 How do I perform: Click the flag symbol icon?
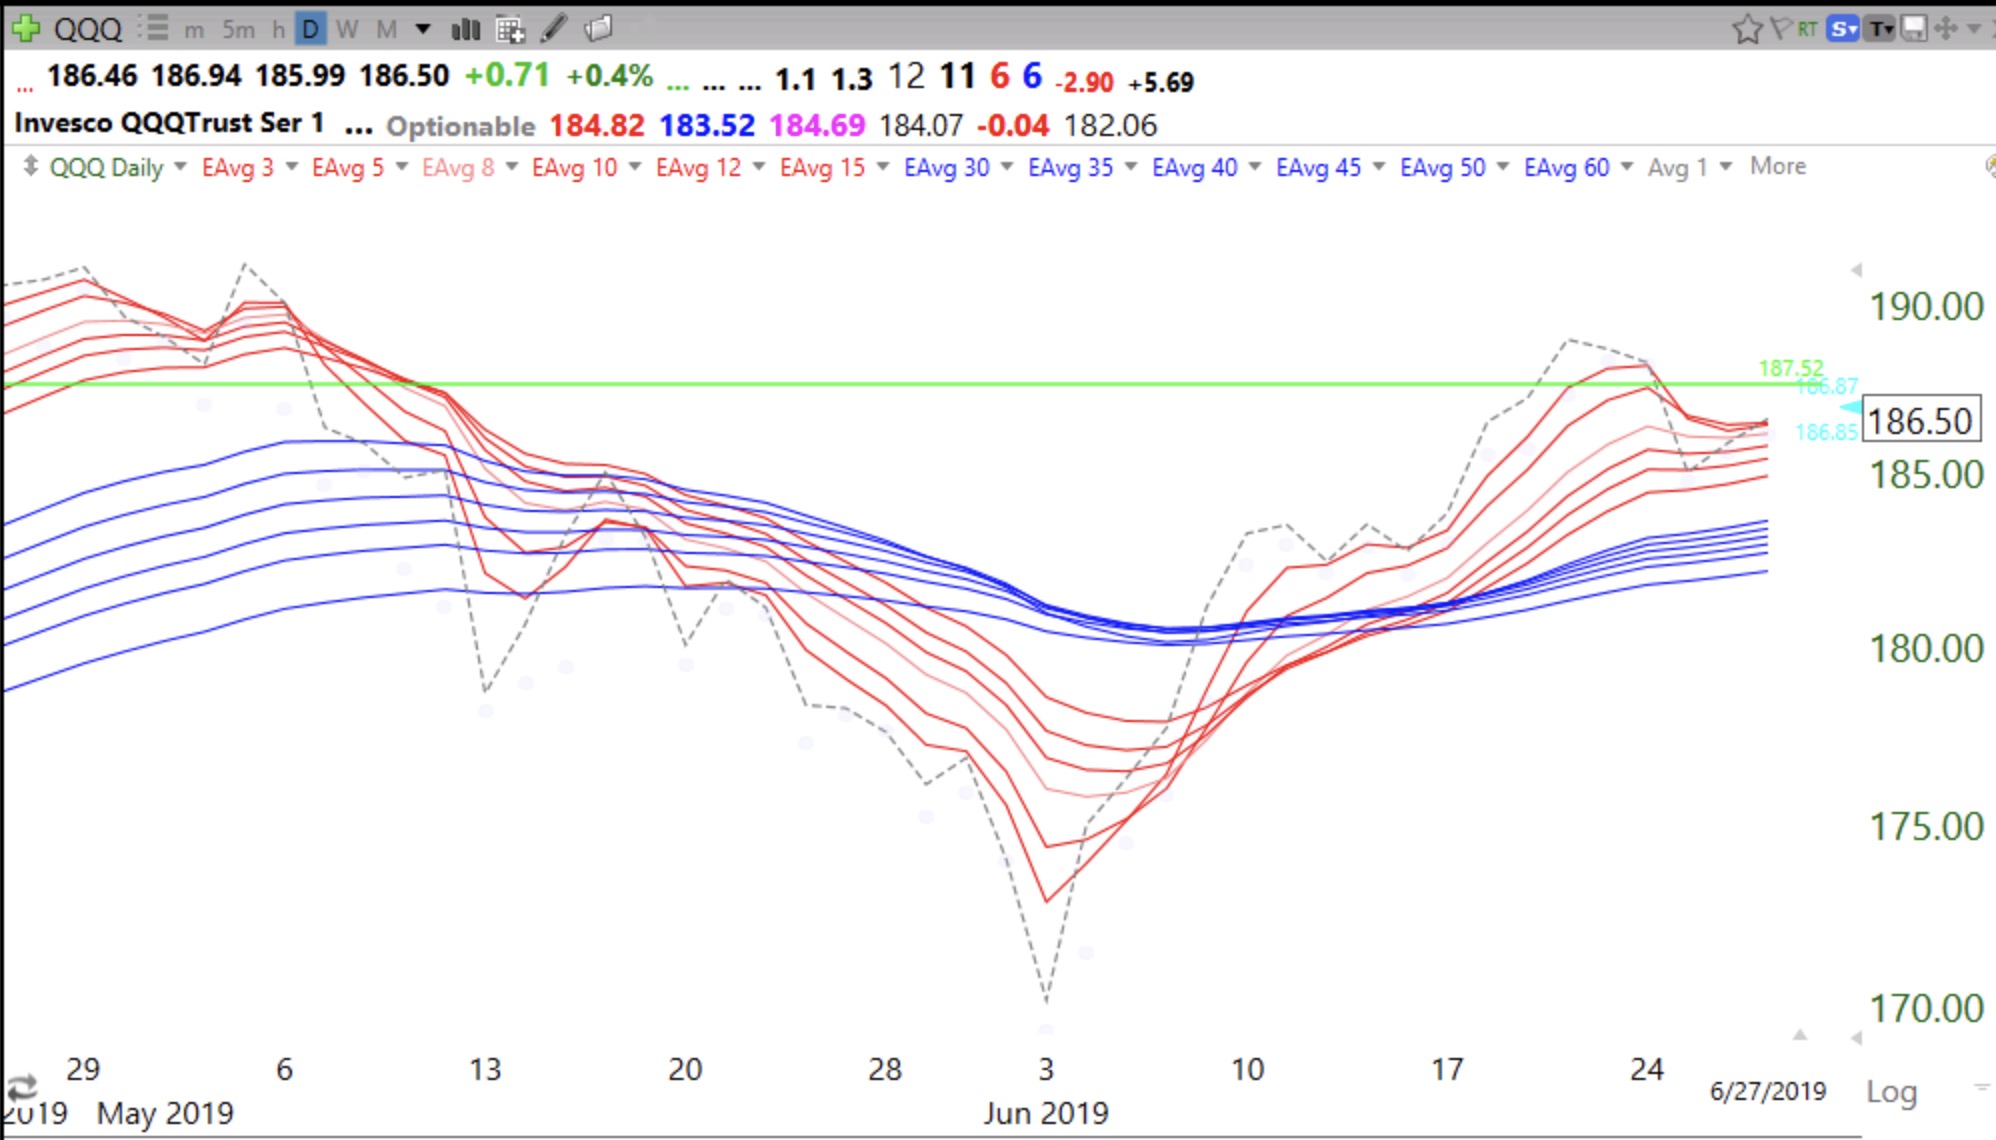pyautogui.click(x=1779, y=29)
